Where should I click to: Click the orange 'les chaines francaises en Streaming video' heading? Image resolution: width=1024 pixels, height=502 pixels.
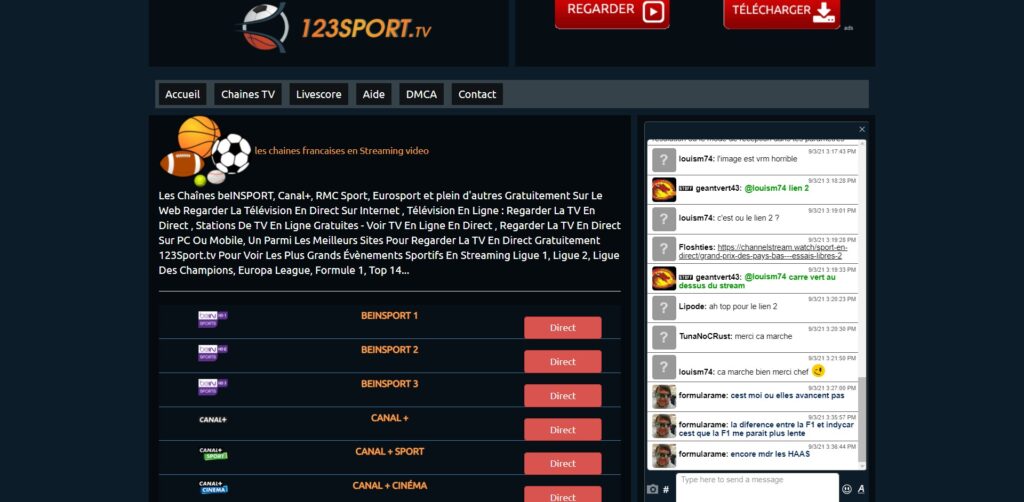(342, 151)
